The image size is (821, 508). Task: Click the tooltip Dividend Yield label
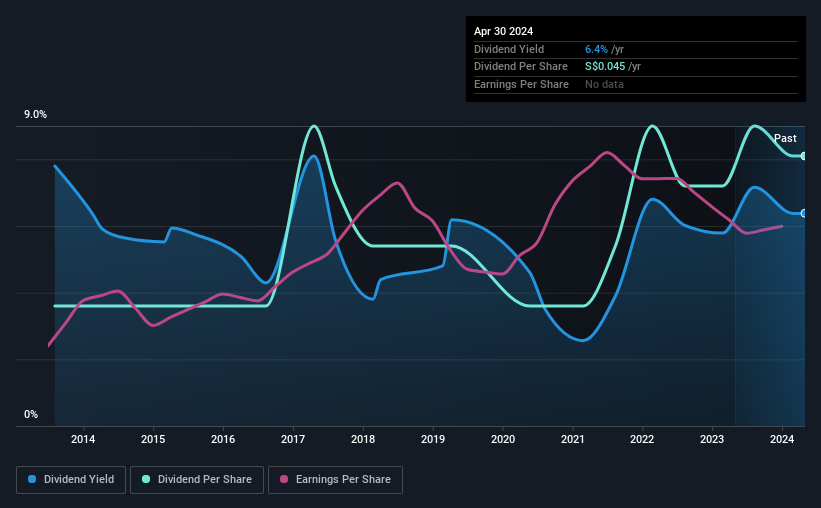click(x=509, y=49)
